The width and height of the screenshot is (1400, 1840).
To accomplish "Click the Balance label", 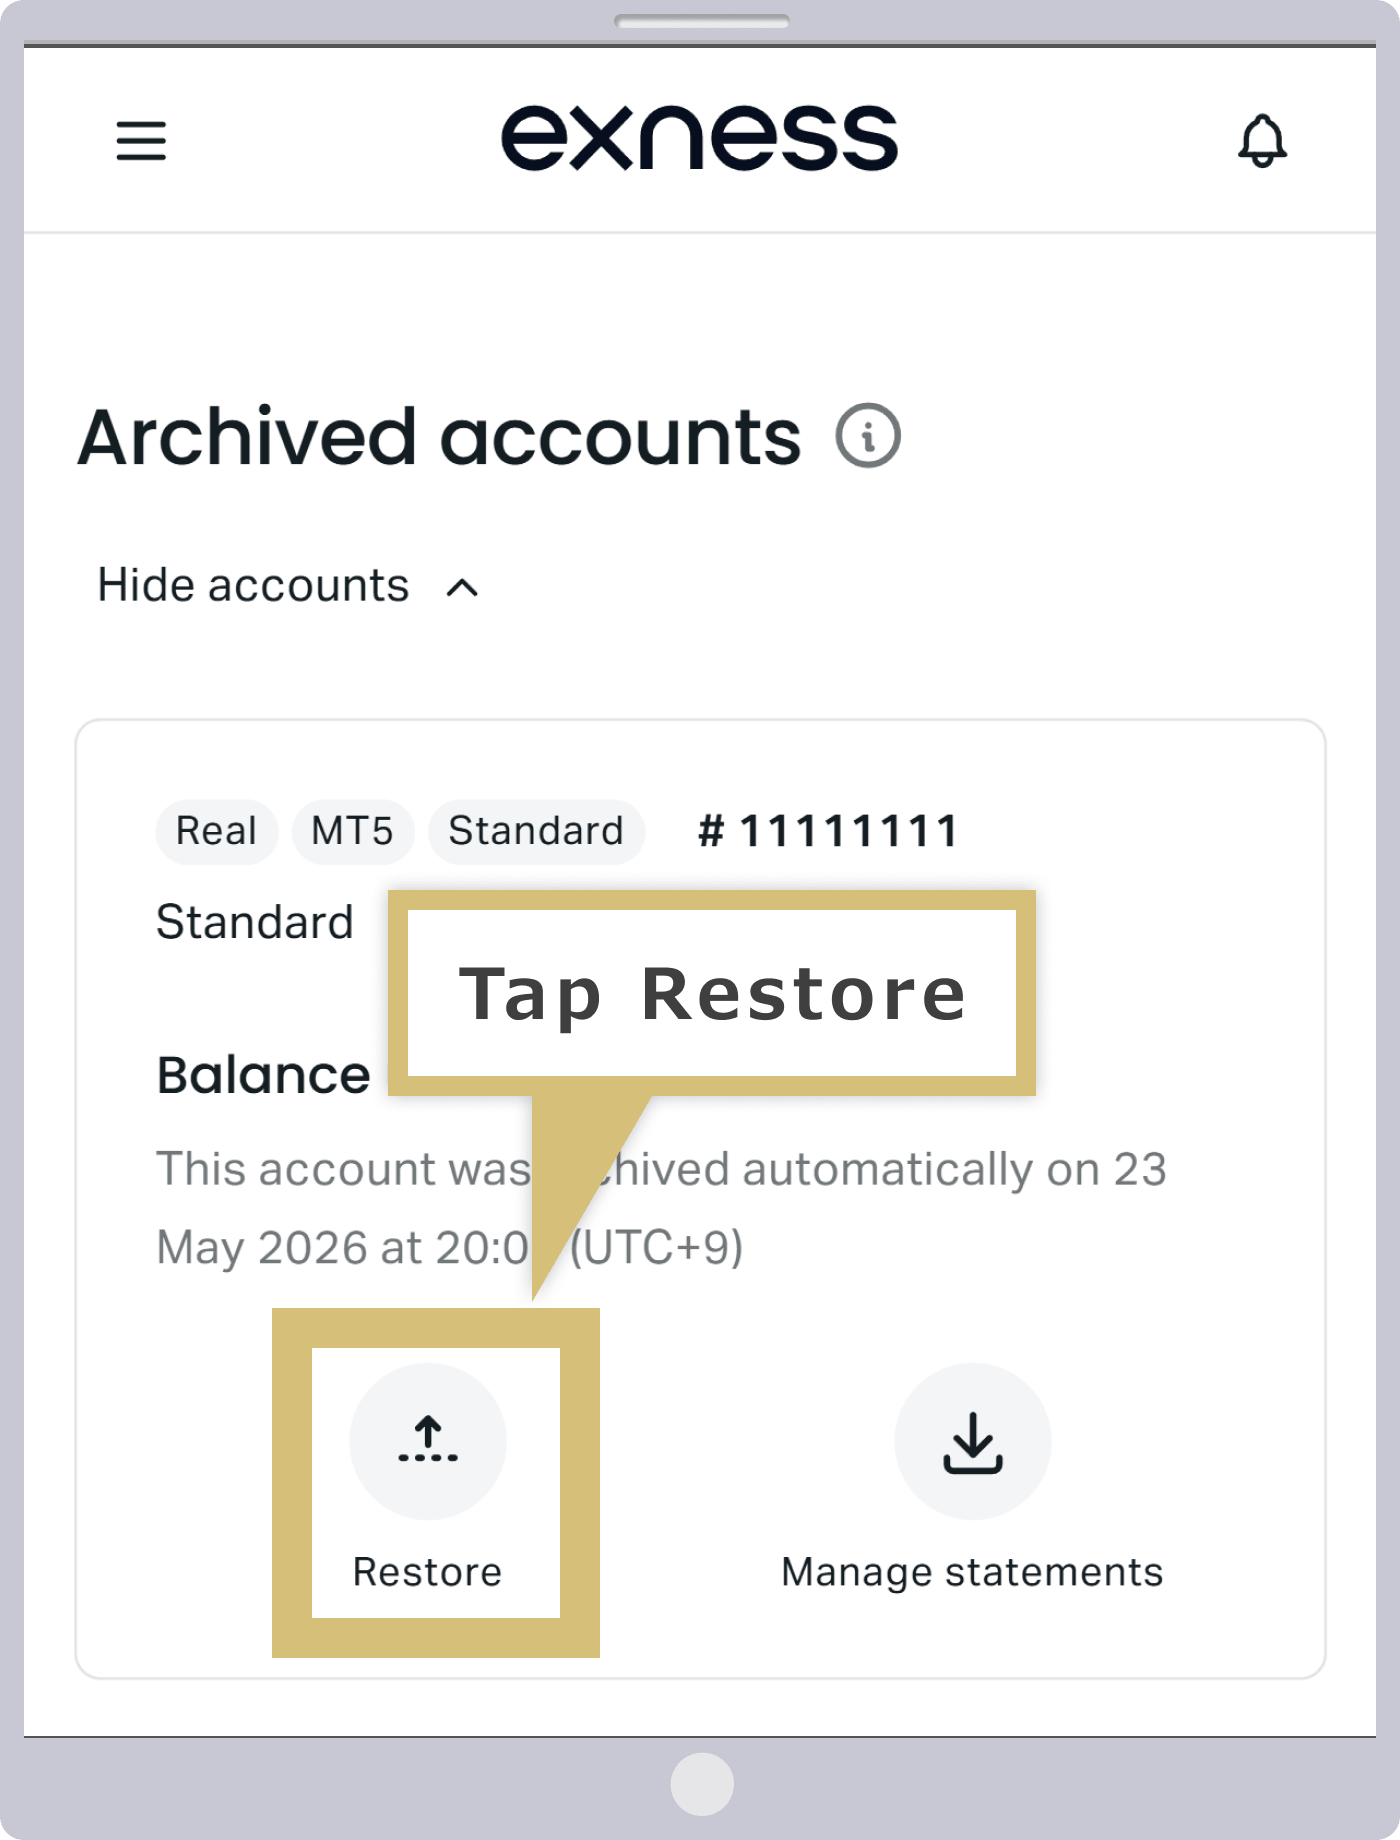I will pos(263,1076).
